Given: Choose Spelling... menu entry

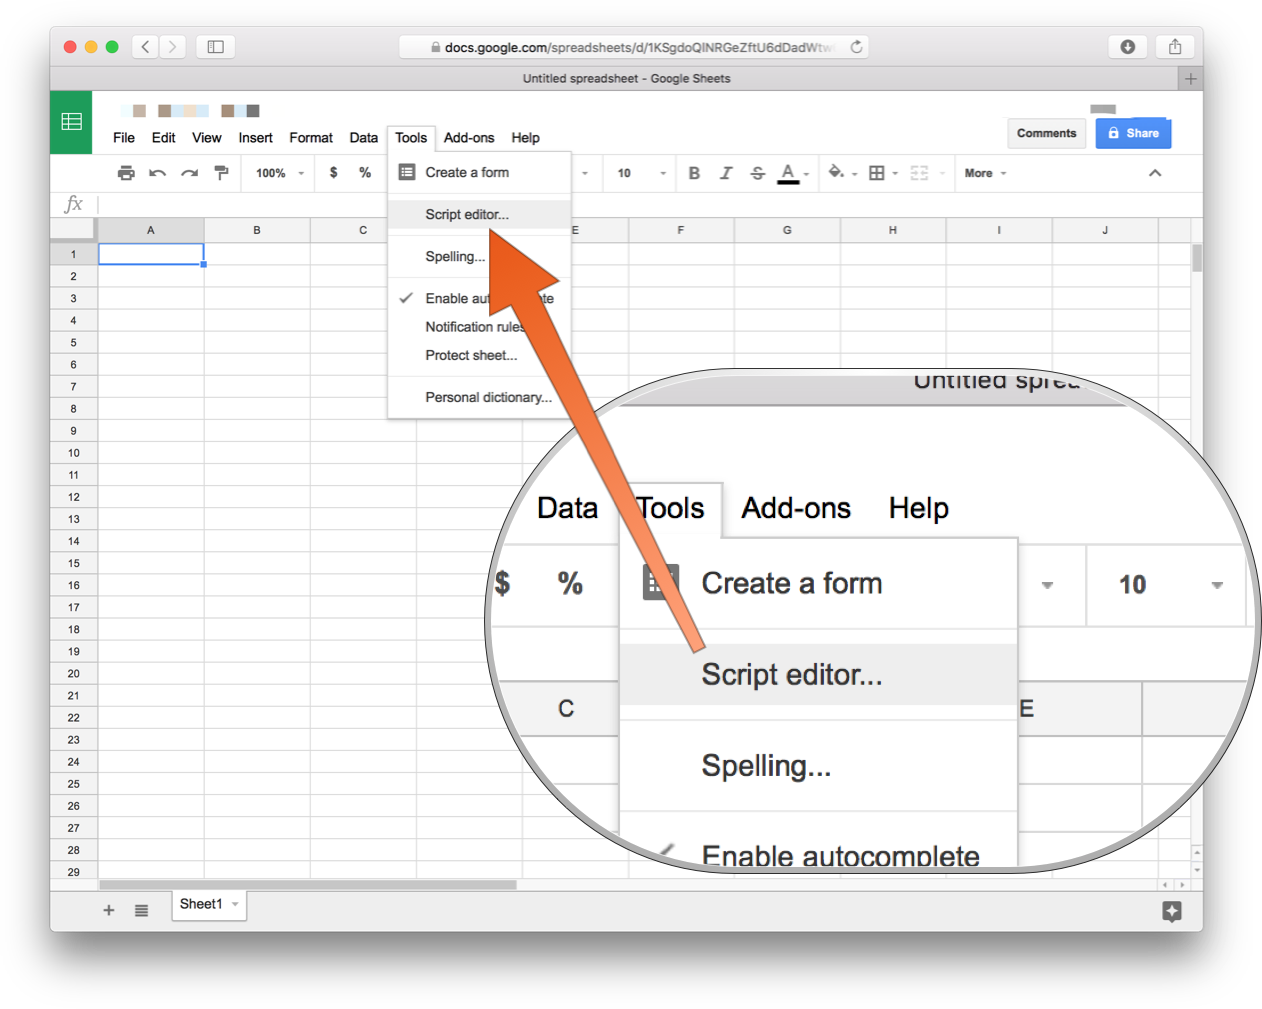Looking at the screenshot, I should click(x=479, y=256).
